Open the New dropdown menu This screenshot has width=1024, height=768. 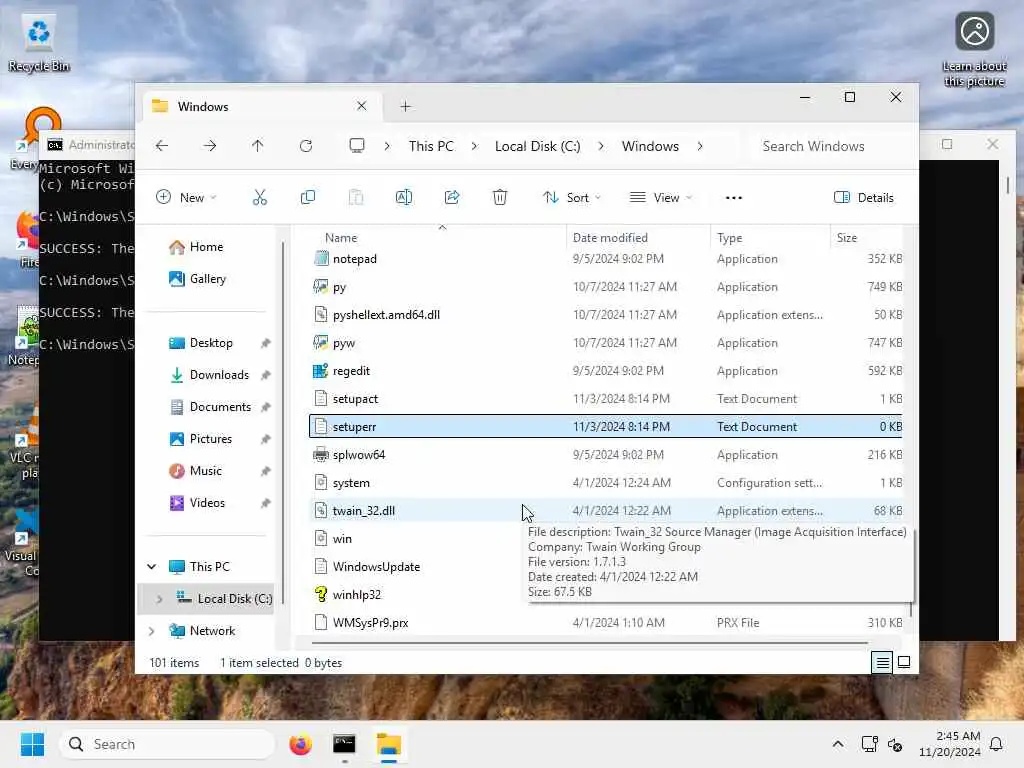click(x=186, y=197)
